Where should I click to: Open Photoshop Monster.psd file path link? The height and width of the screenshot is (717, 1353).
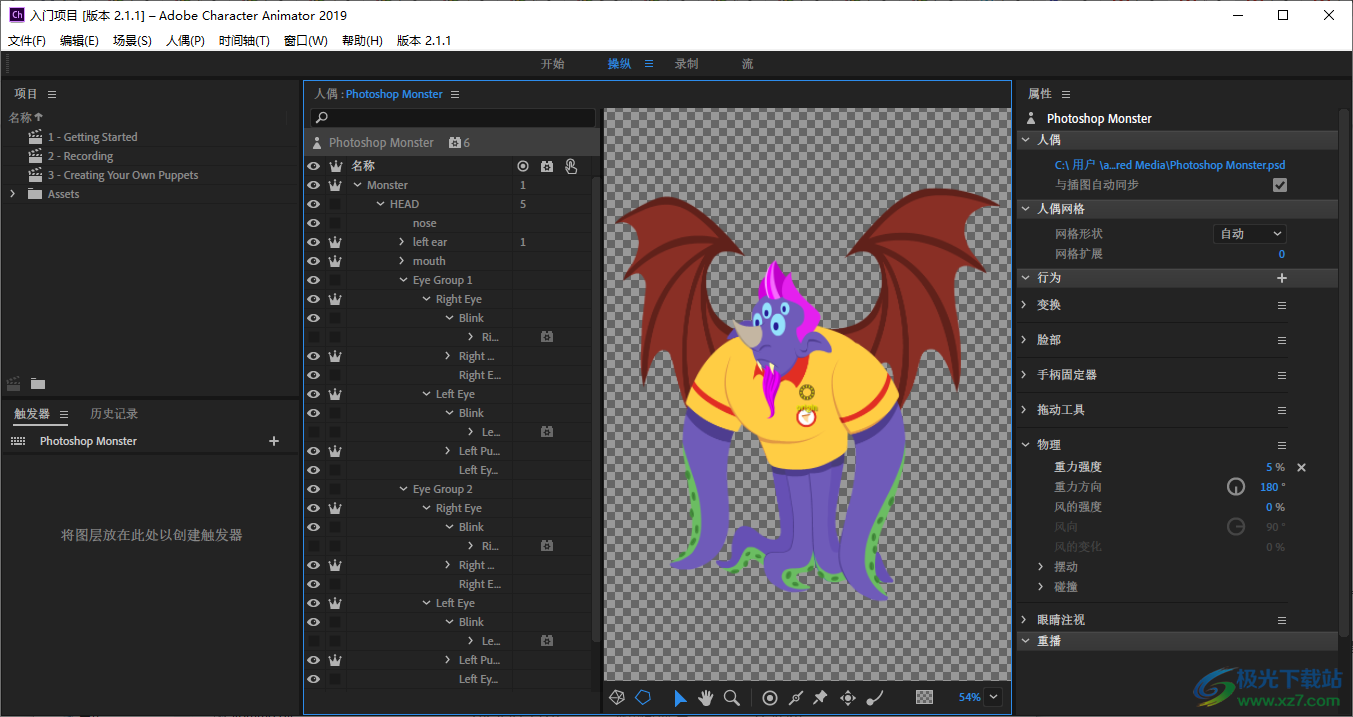click(x=1170, y=165)
